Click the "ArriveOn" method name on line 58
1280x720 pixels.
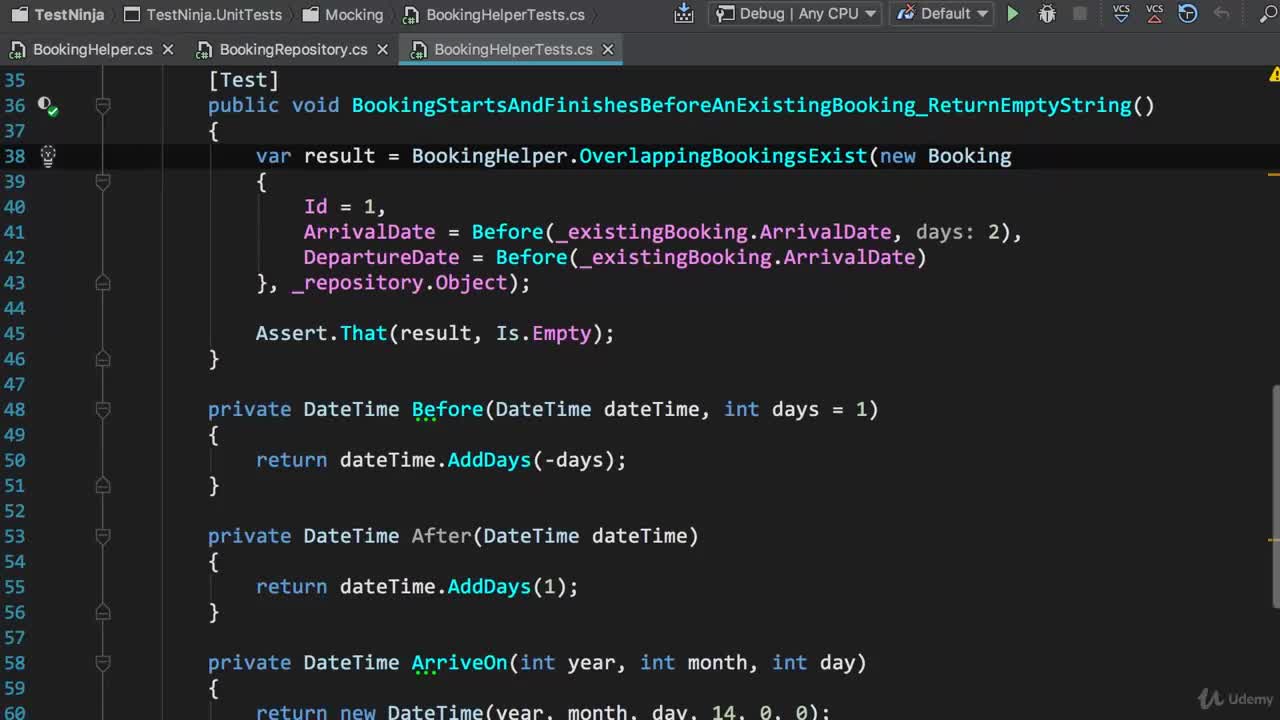click(459, 662)
